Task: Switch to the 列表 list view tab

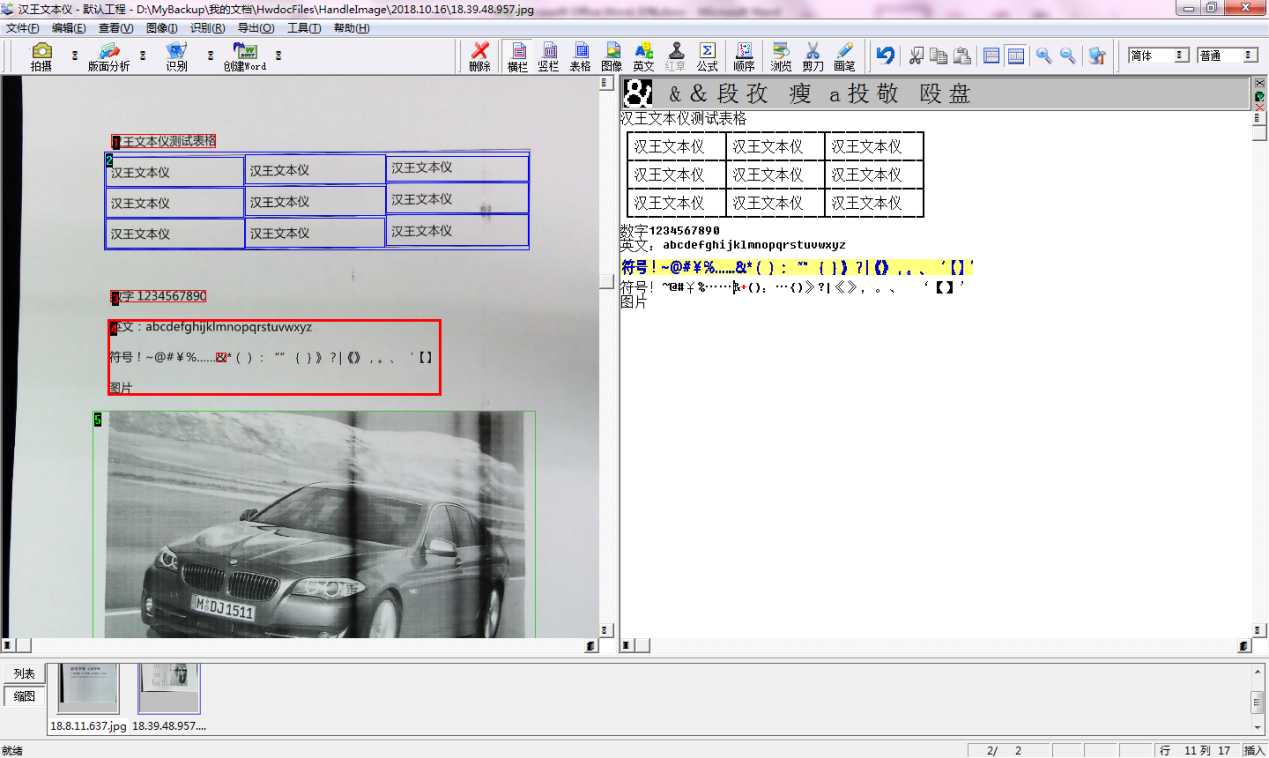Action: 24,673
